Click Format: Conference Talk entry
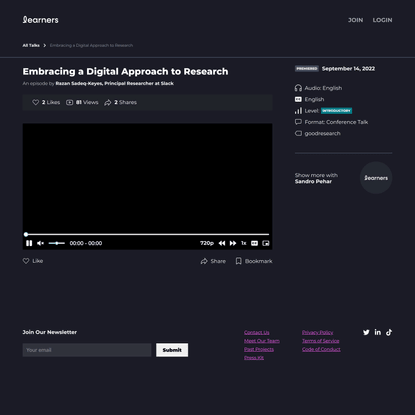This screenshot has height=415, width=415. (331, 122)
